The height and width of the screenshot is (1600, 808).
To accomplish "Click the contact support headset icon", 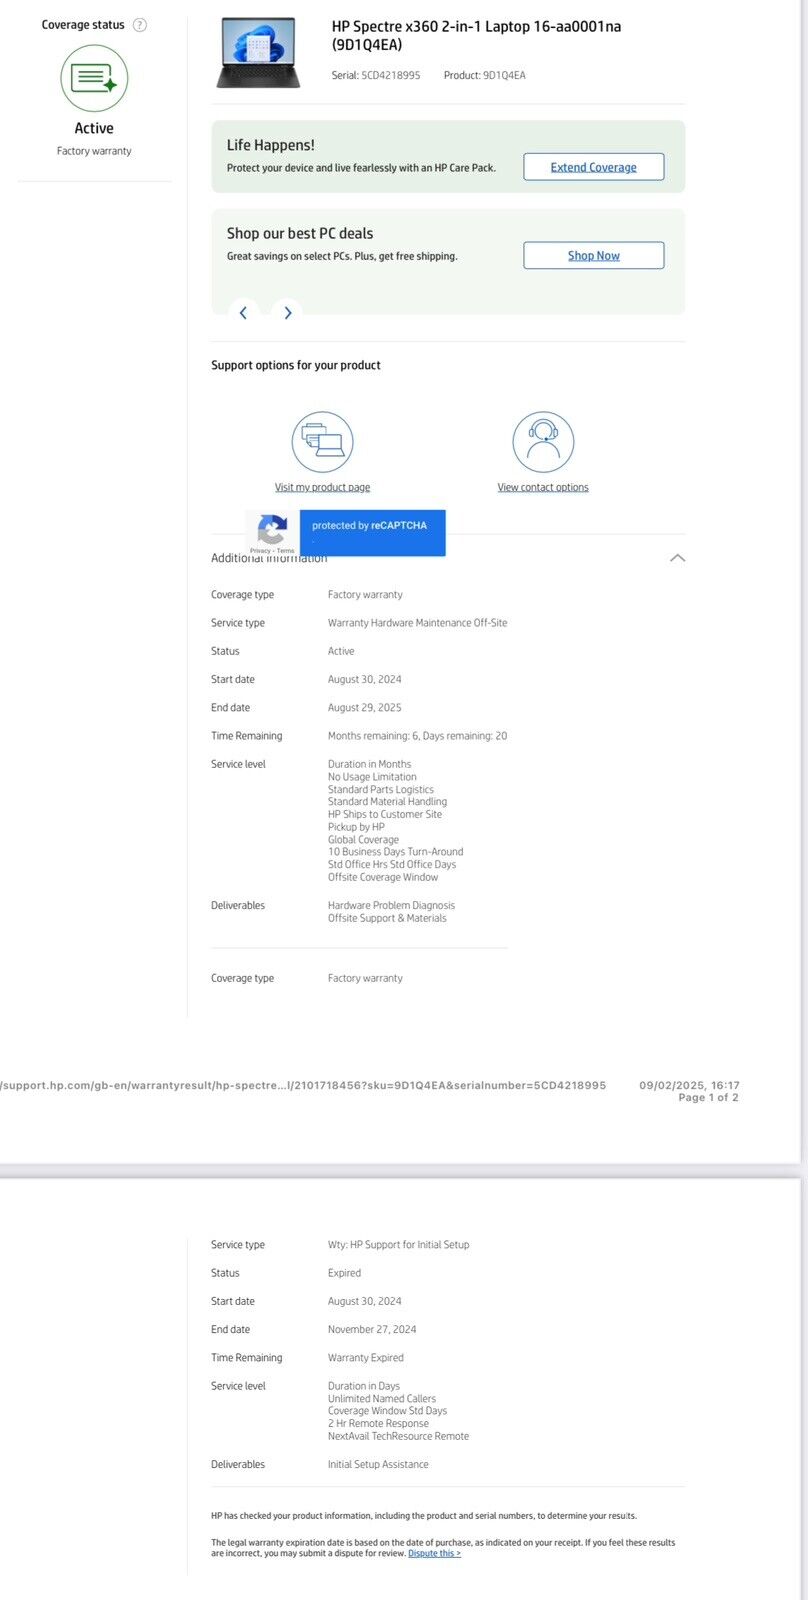I will 543,442.
